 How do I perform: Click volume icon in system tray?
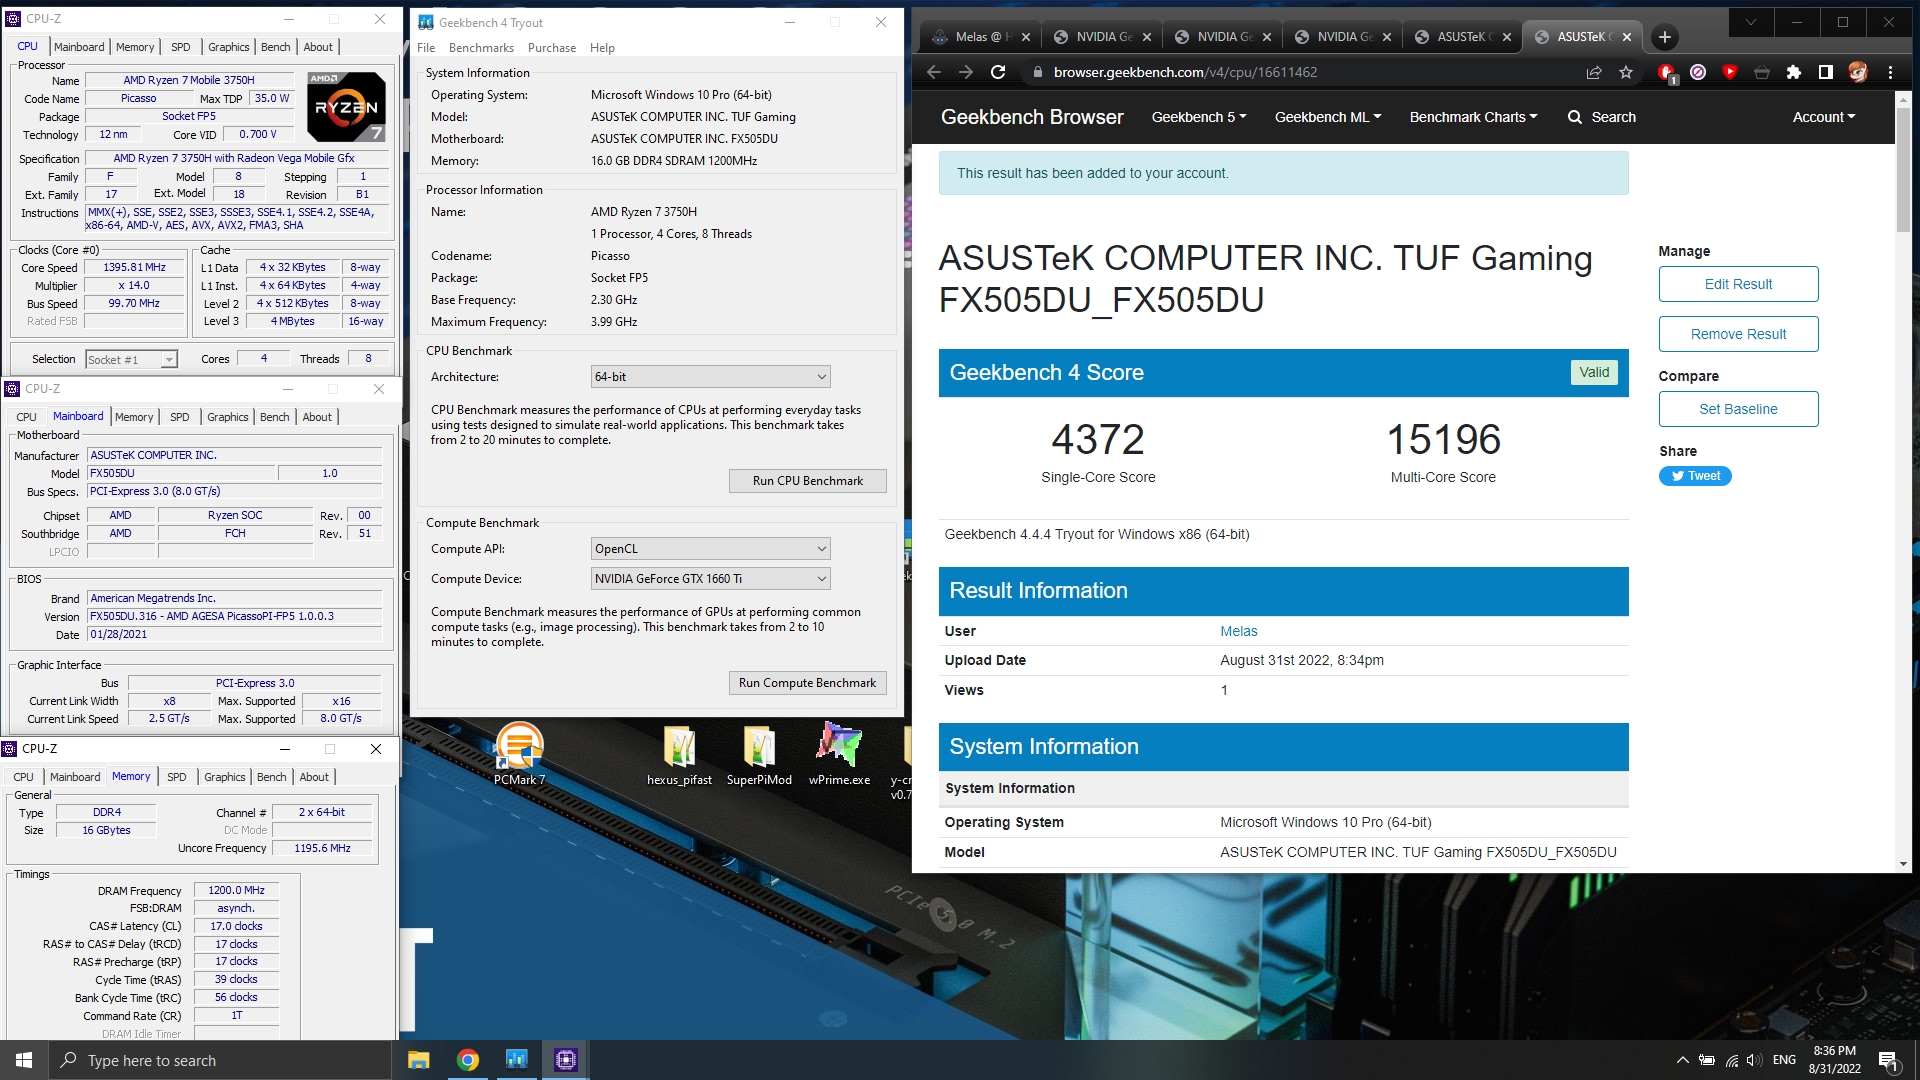(x=1754, y=1060)
